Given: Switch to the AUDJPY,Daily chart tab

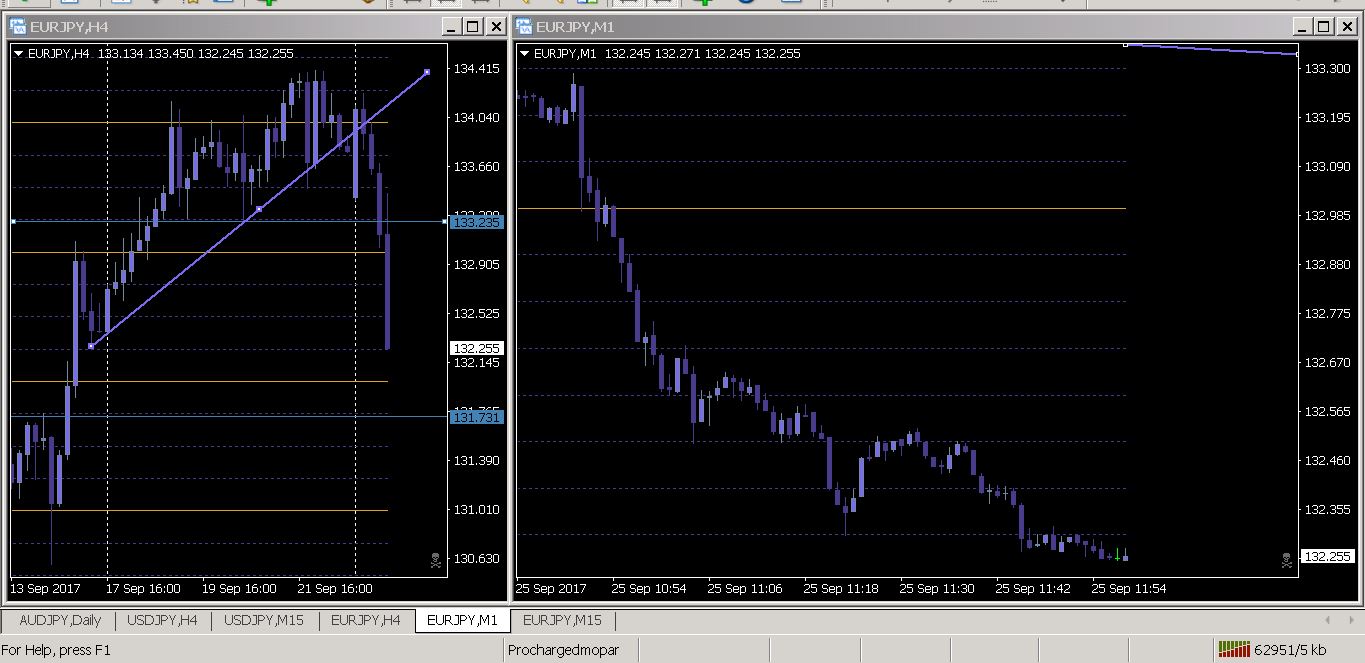Looking at the screenshot, I should coord(60,620).
